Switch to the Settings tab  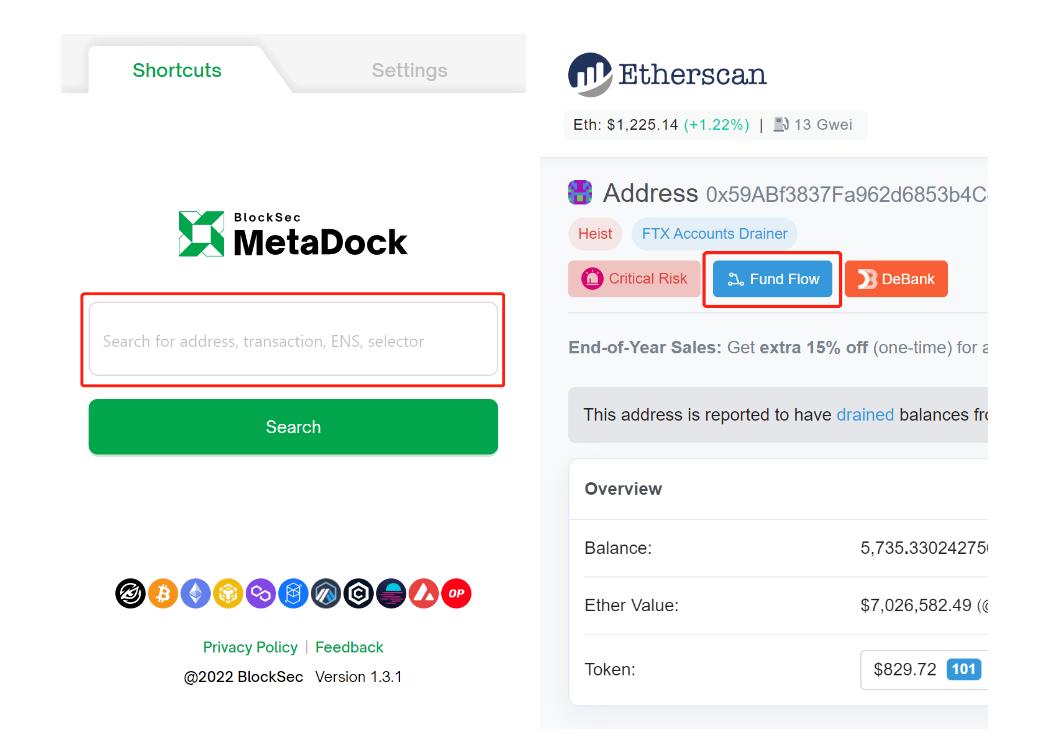[x=409, y=70]
